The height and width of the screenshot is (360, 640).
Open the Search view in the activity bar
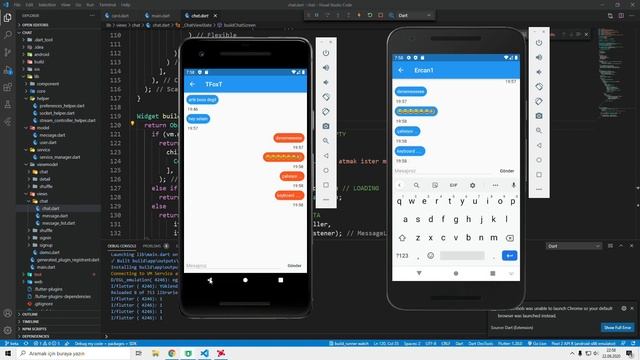7,35
